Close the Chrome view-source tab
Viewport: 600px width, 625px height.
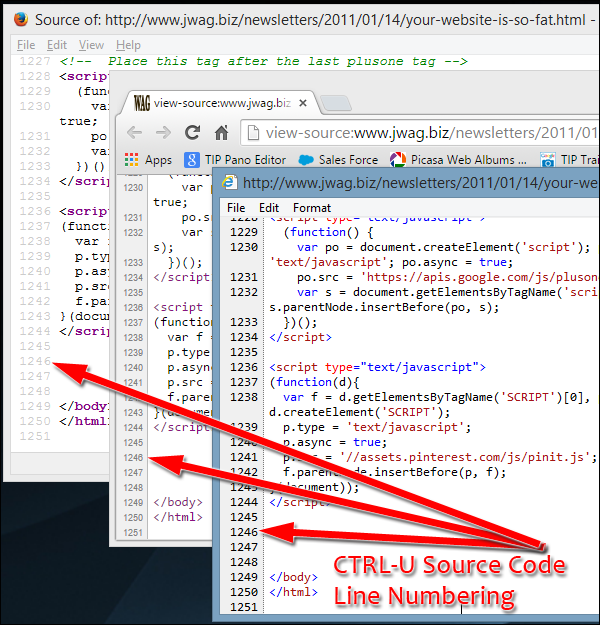pos(303,103)
